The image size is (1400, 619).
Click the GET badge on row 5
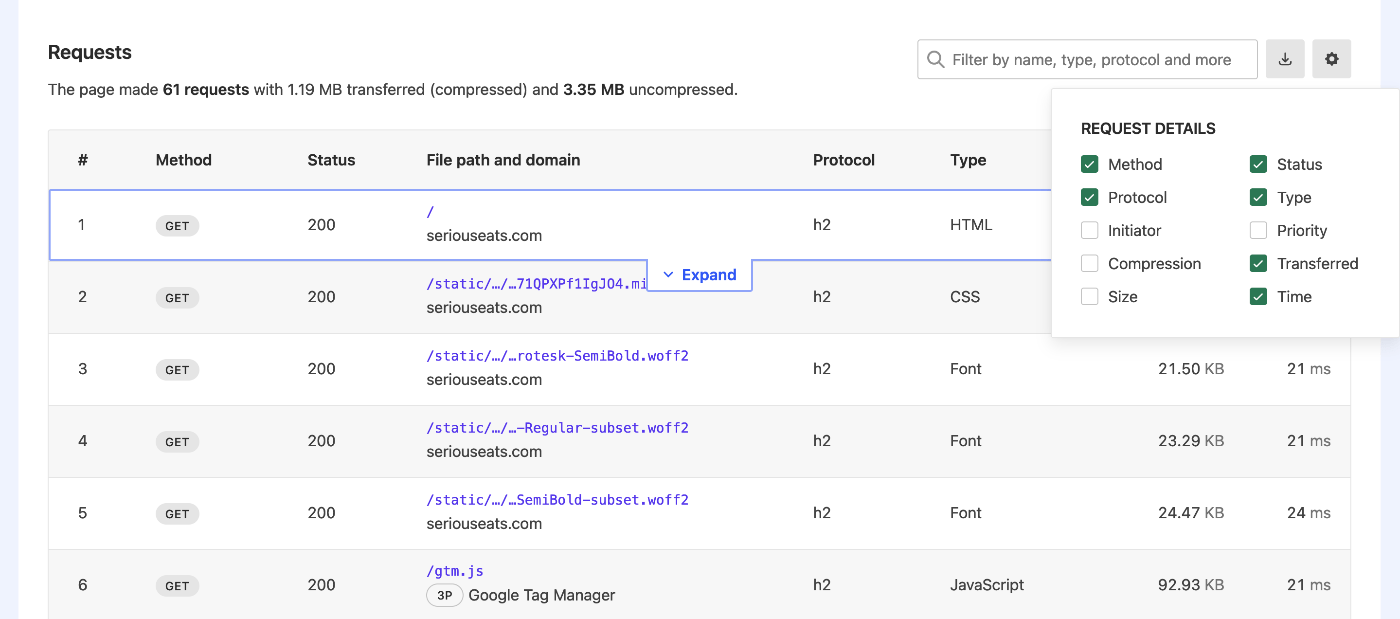point(177,514)
